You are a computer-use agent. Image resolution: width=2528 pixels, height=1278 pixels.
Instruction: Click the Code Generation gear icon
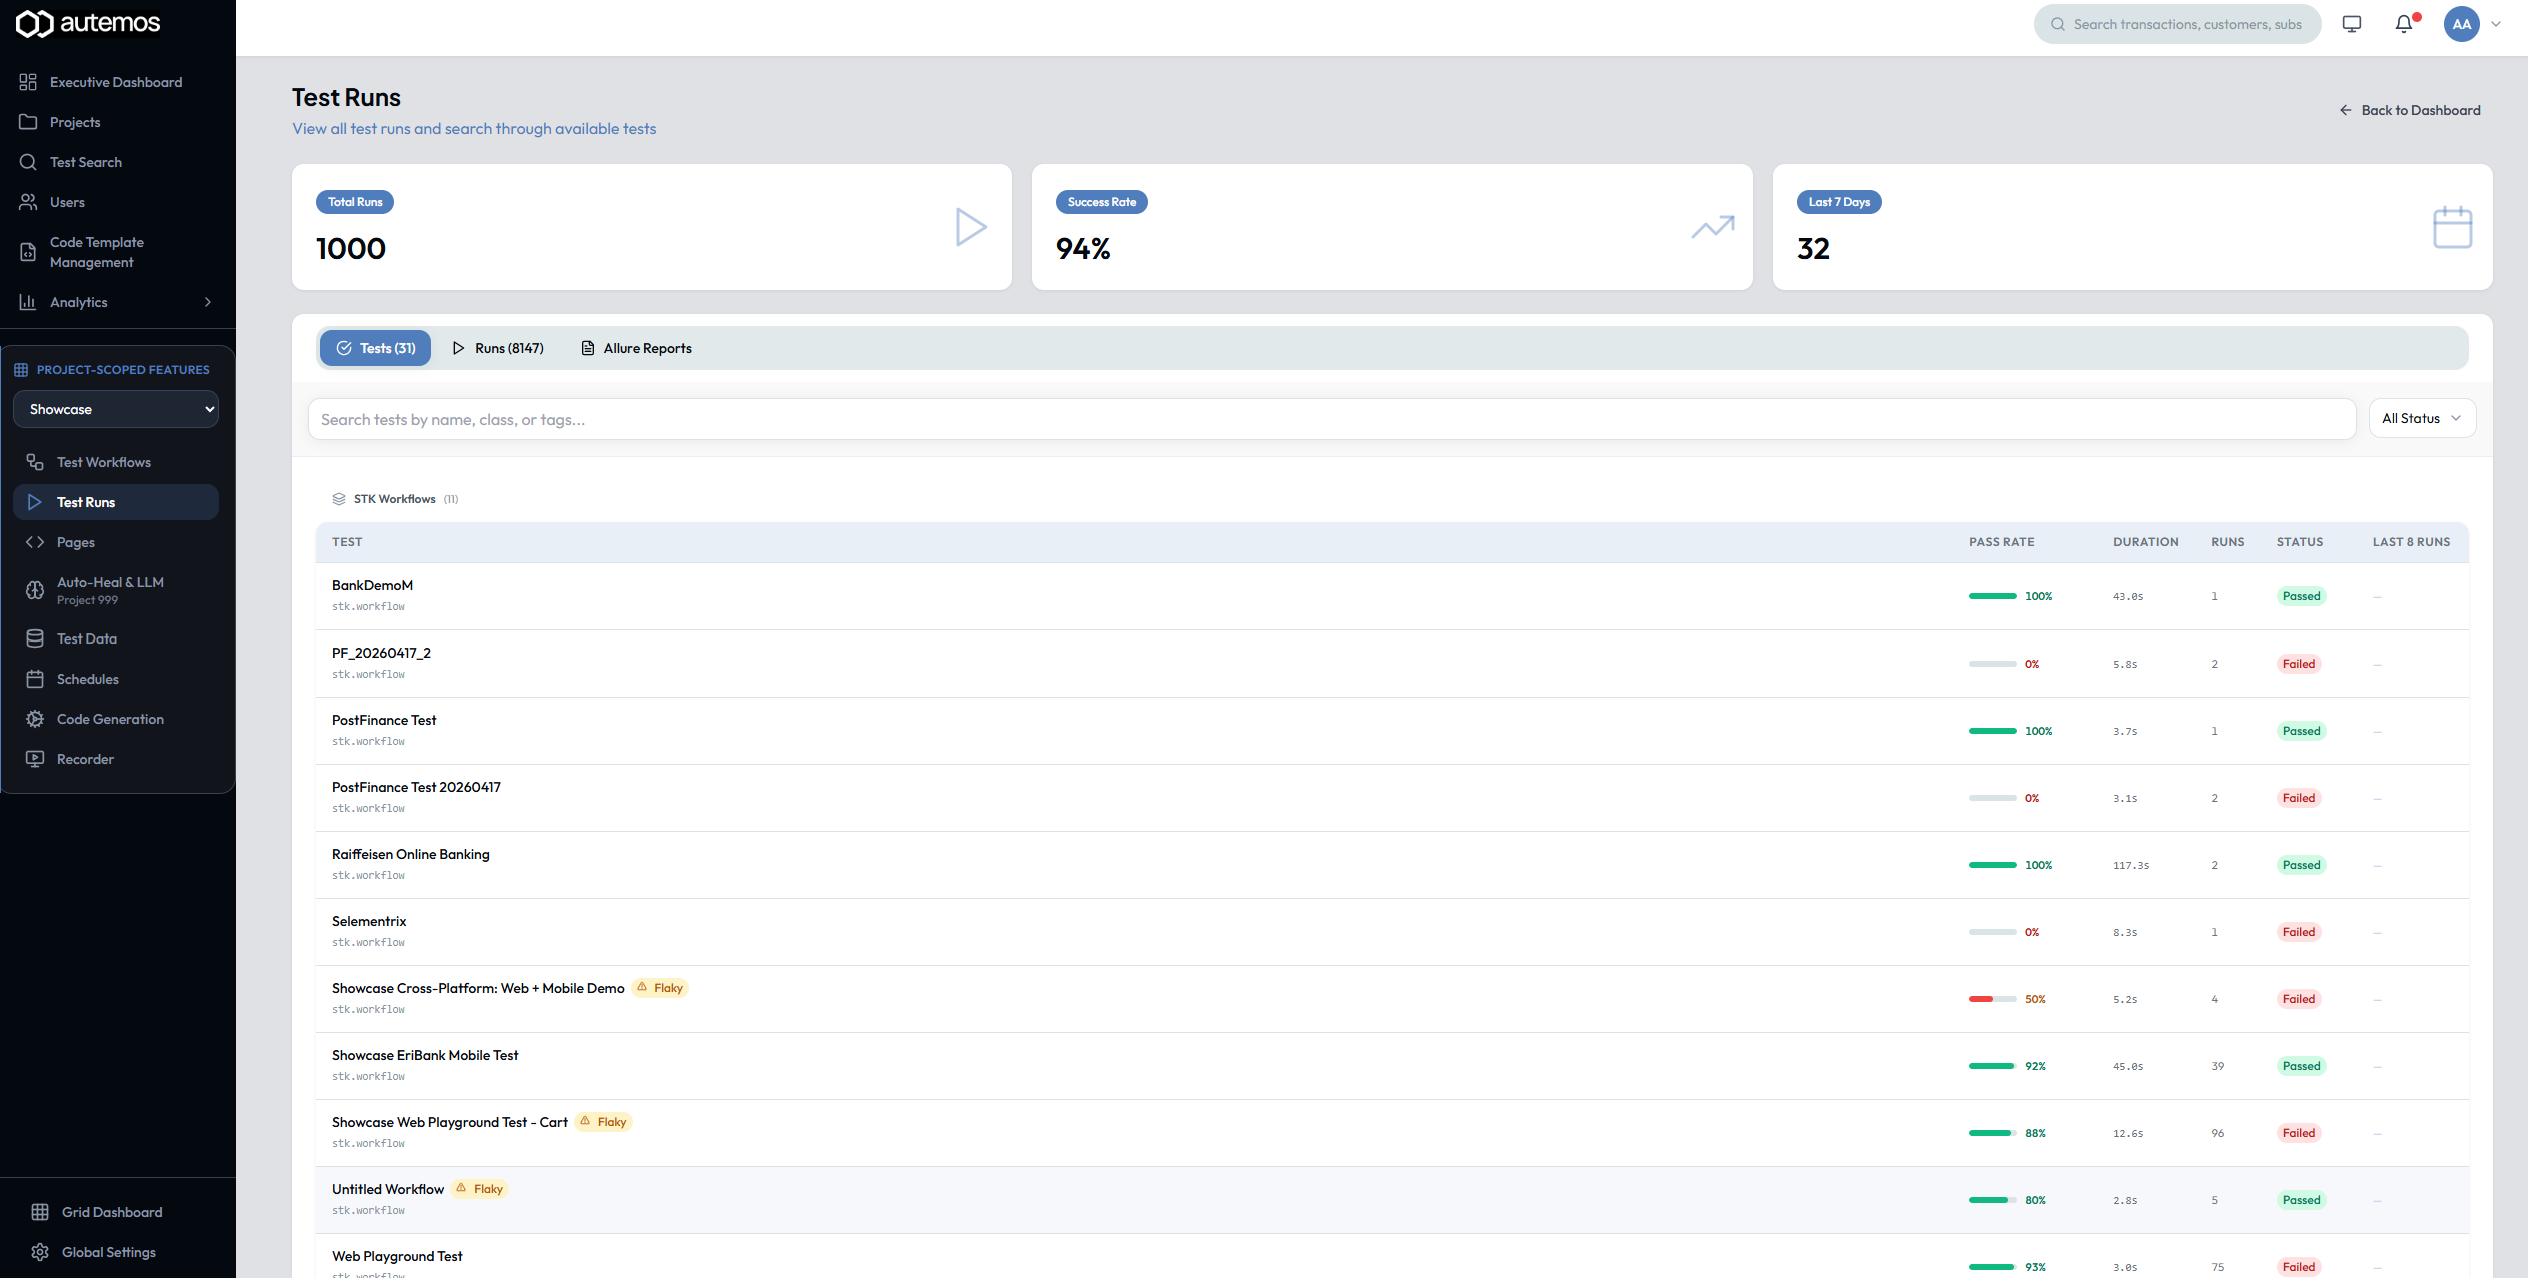(35, 719)
